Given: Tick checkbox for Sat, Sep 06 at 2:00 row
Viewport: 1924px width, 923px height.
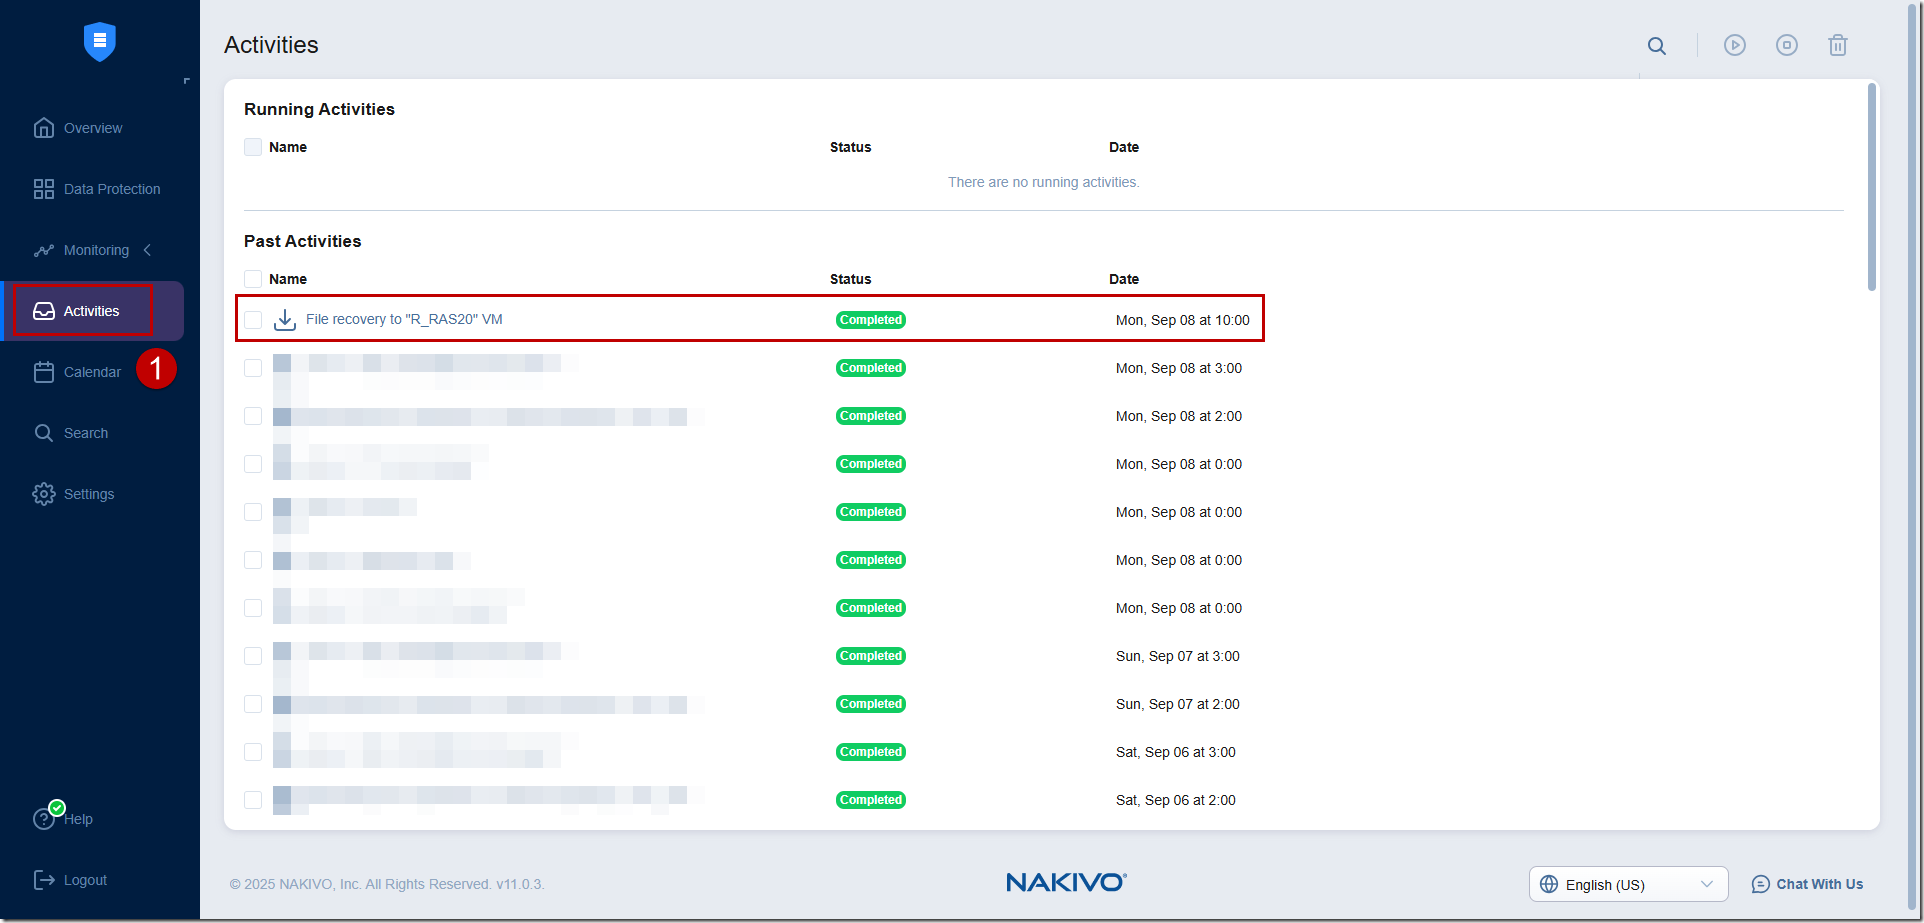Looking at the screenshot, I should tap(253, 800).
